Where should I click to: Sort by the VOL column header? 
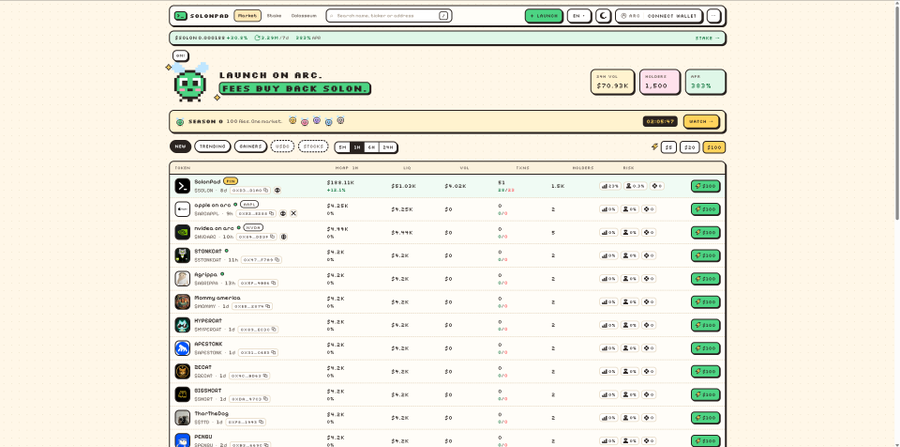click(464, 168)
